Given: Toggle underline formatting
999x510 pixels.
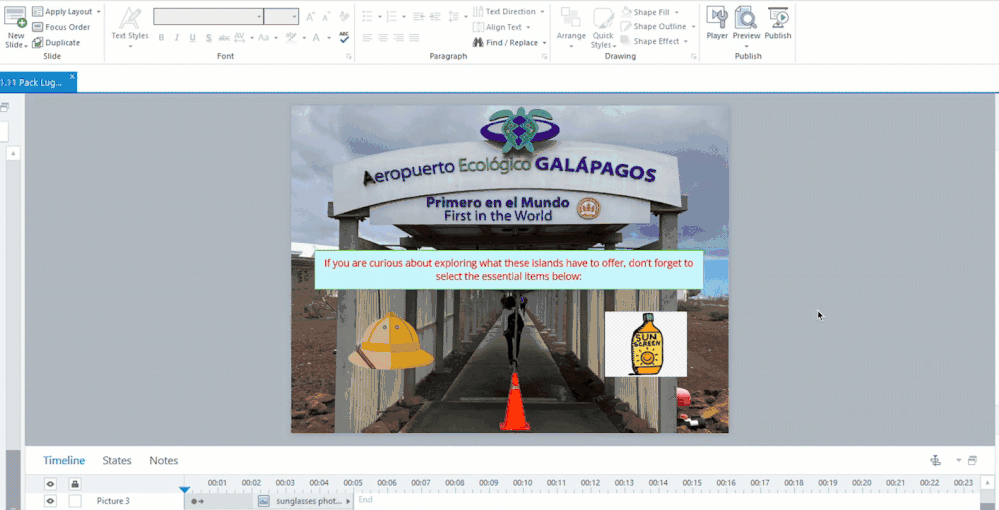Looking at the screenshot, I should tap(192, 38).
